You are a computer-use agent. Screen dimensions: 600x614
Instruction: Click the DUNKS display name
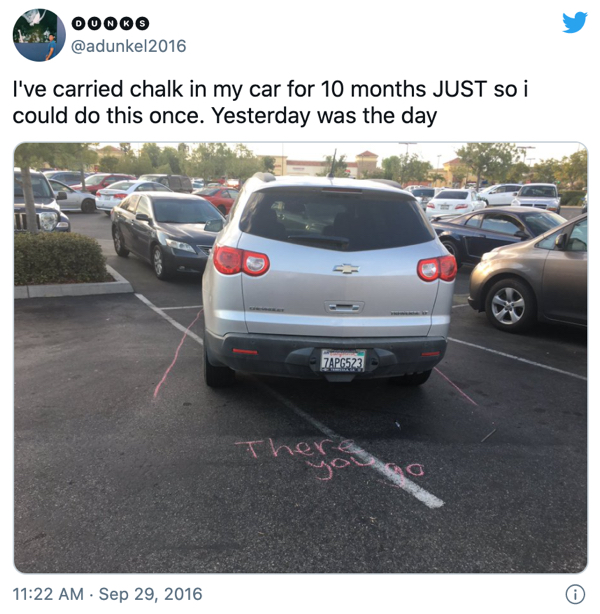pyautogui.click(x=110, y=23)
